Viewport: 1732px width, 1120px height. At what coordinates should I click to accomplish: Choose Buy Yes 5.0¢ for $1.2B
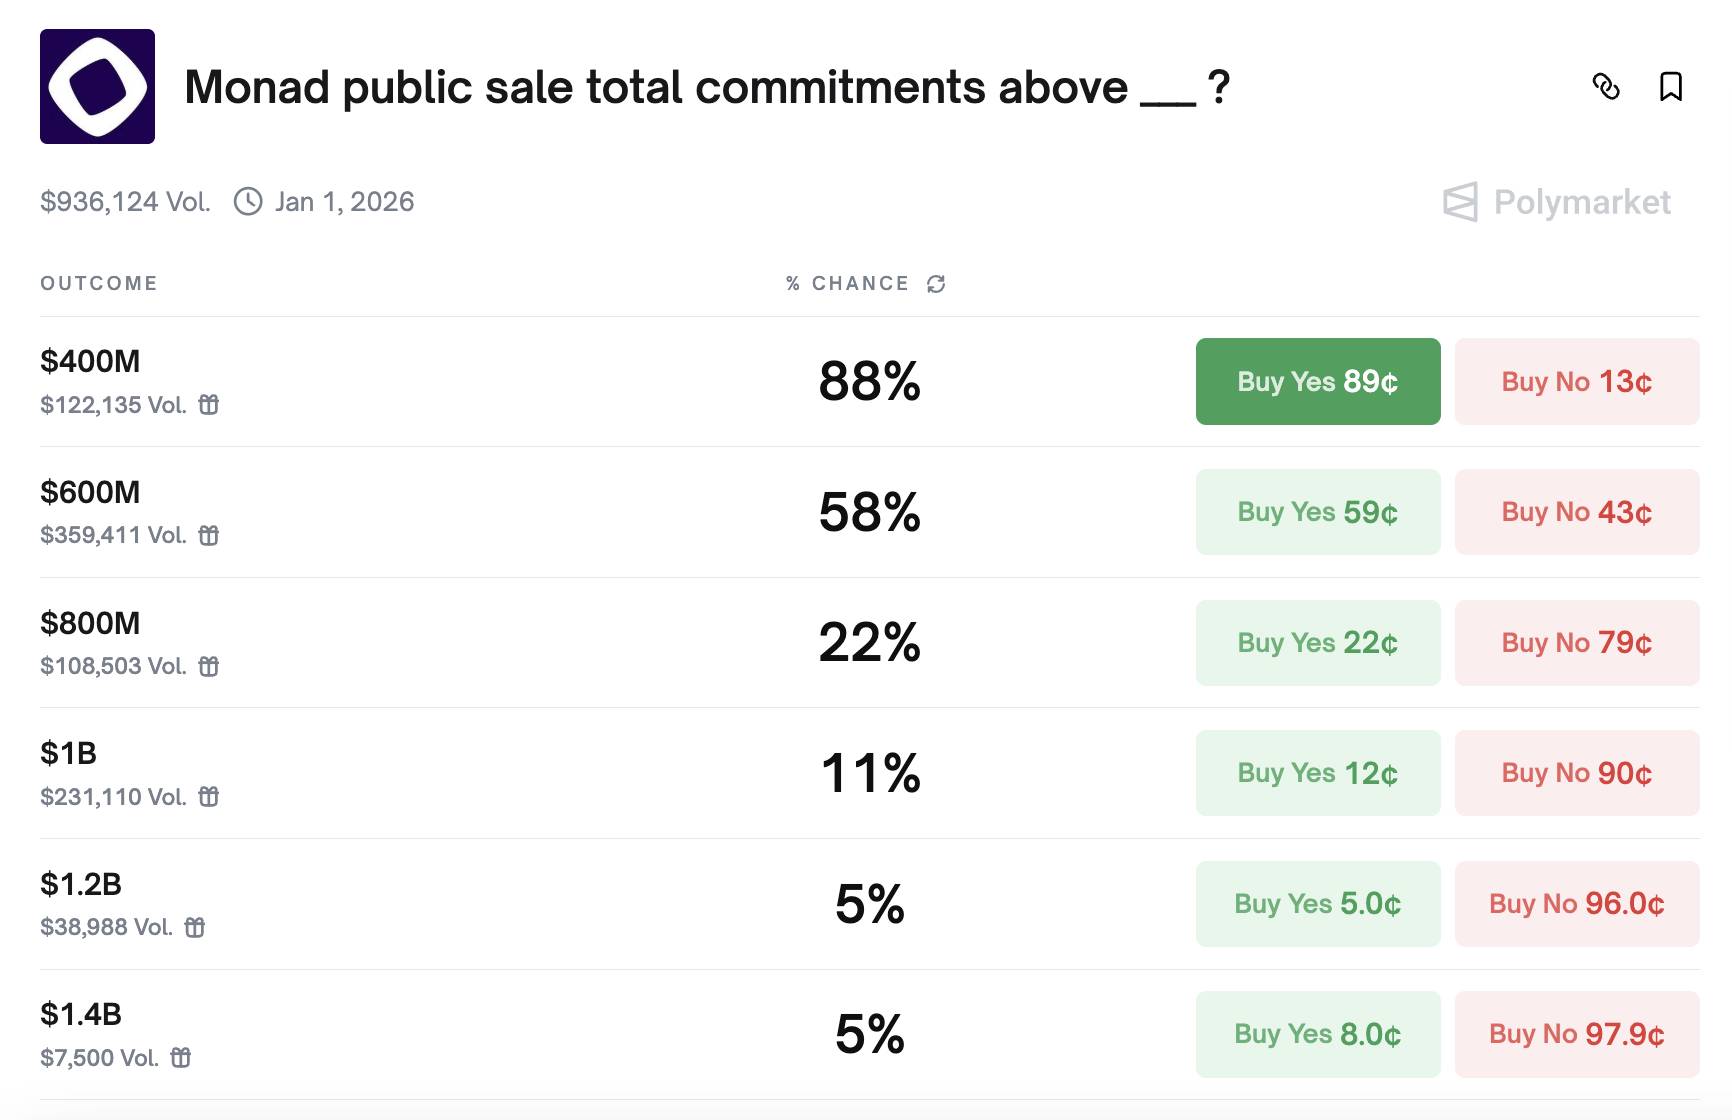(x=1317, y=904)
